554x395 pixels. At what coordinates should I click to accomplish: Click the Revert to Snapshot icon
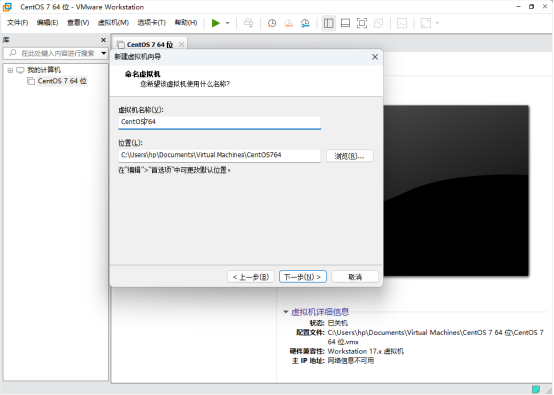289,23
